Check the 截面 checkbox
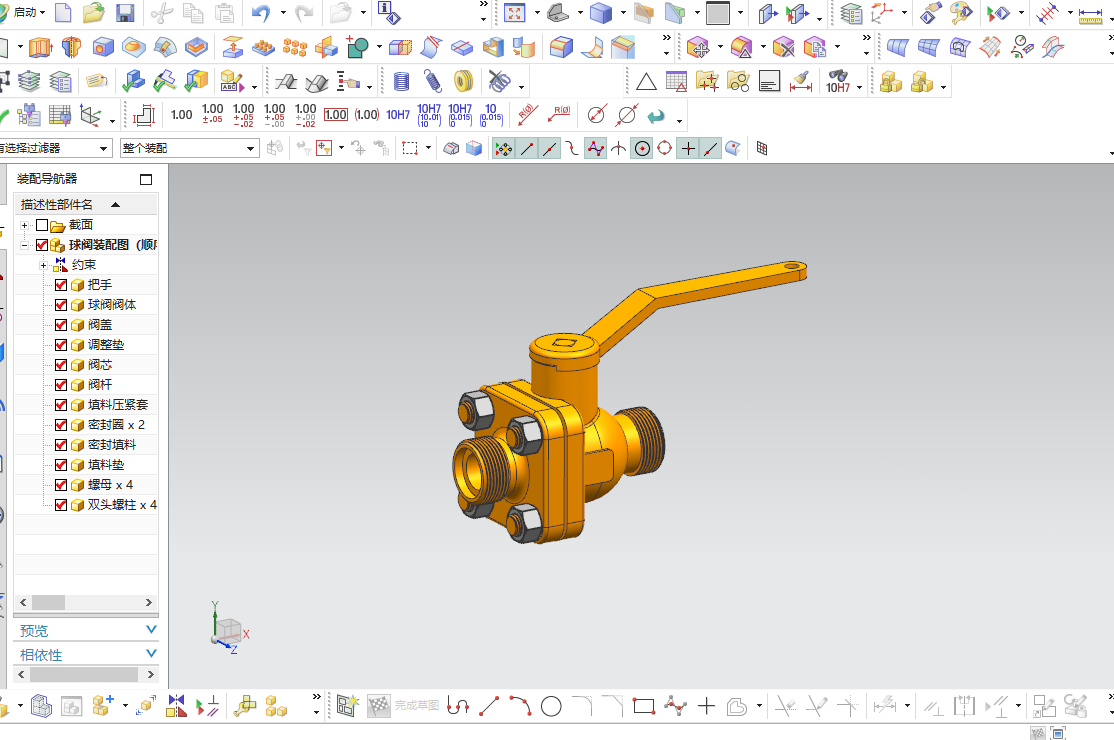 click(42, 225)
